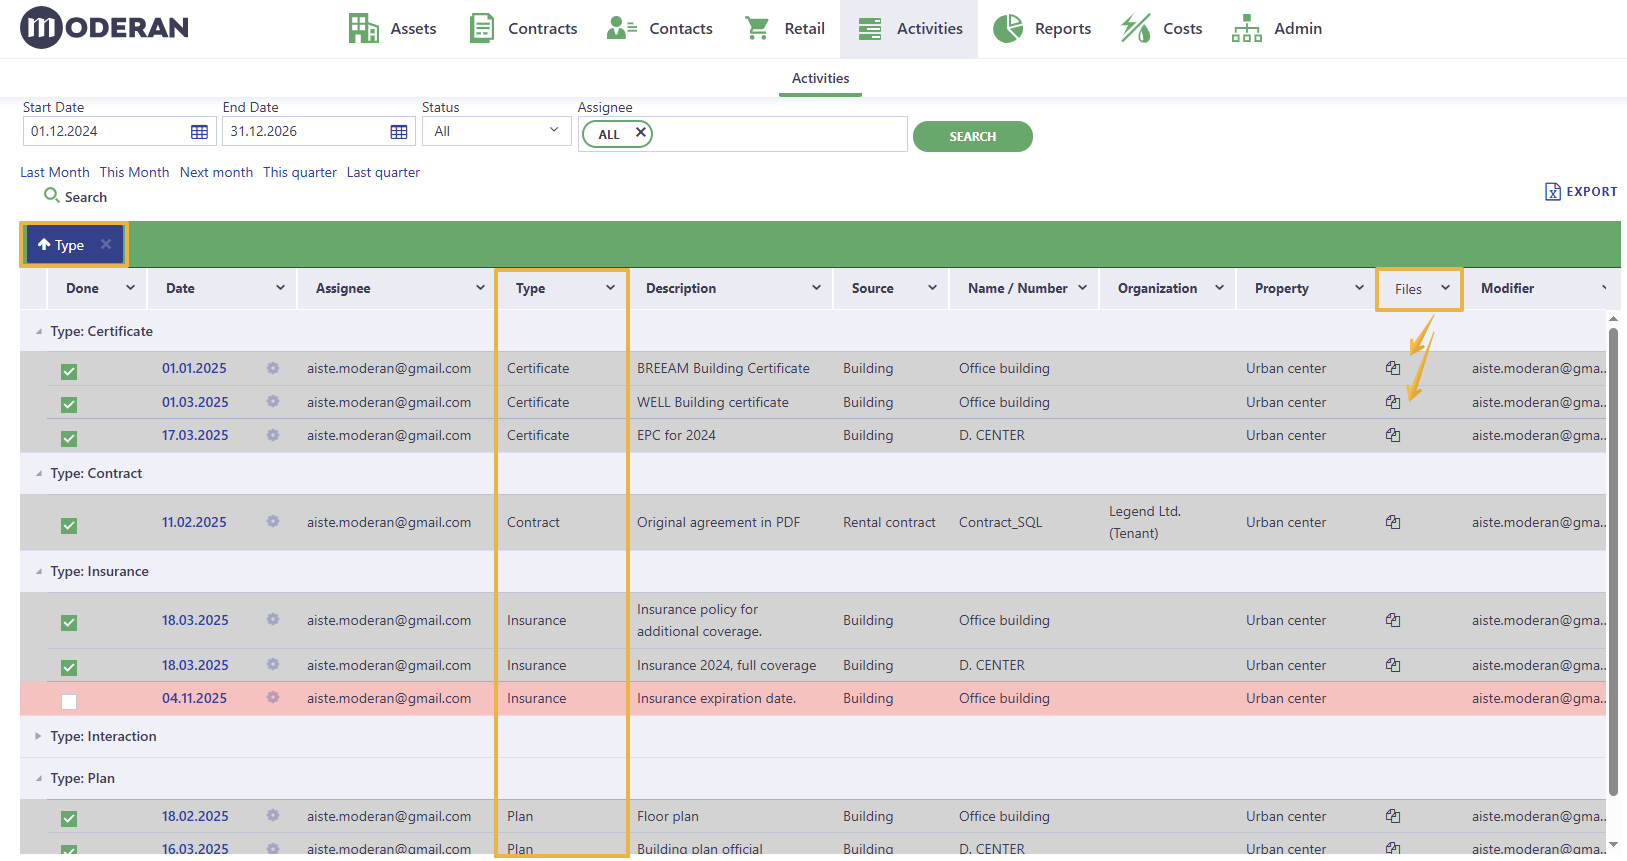The height and width of the screenshot is (861, 1627).
Task: Remove the Type grouping chip
Action: click(106, 244)
